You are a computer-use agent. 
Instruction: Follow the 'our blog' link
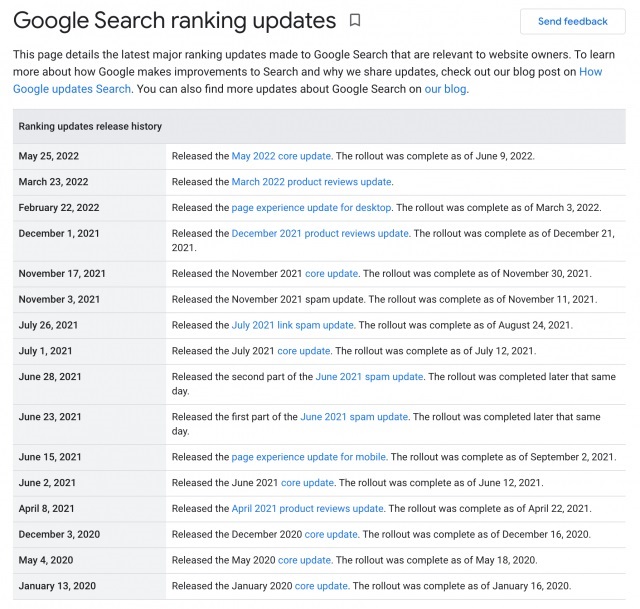(x=445, y=89)
